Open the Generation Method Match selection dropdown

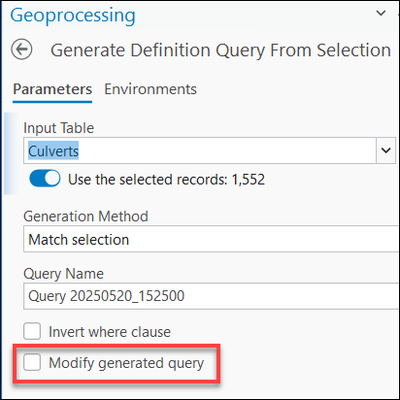211,239
